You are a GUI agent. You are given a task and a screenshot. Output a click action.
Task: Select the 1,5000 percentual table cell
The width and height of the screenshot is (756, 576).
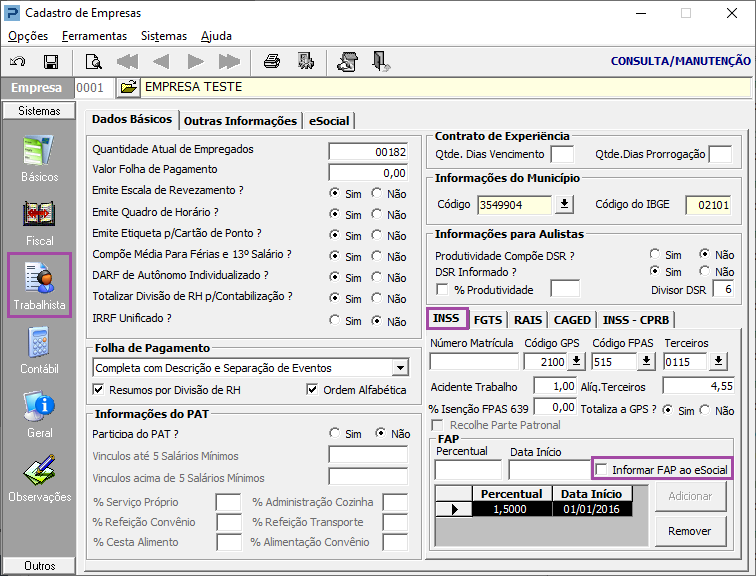click(x=512, y=509)
